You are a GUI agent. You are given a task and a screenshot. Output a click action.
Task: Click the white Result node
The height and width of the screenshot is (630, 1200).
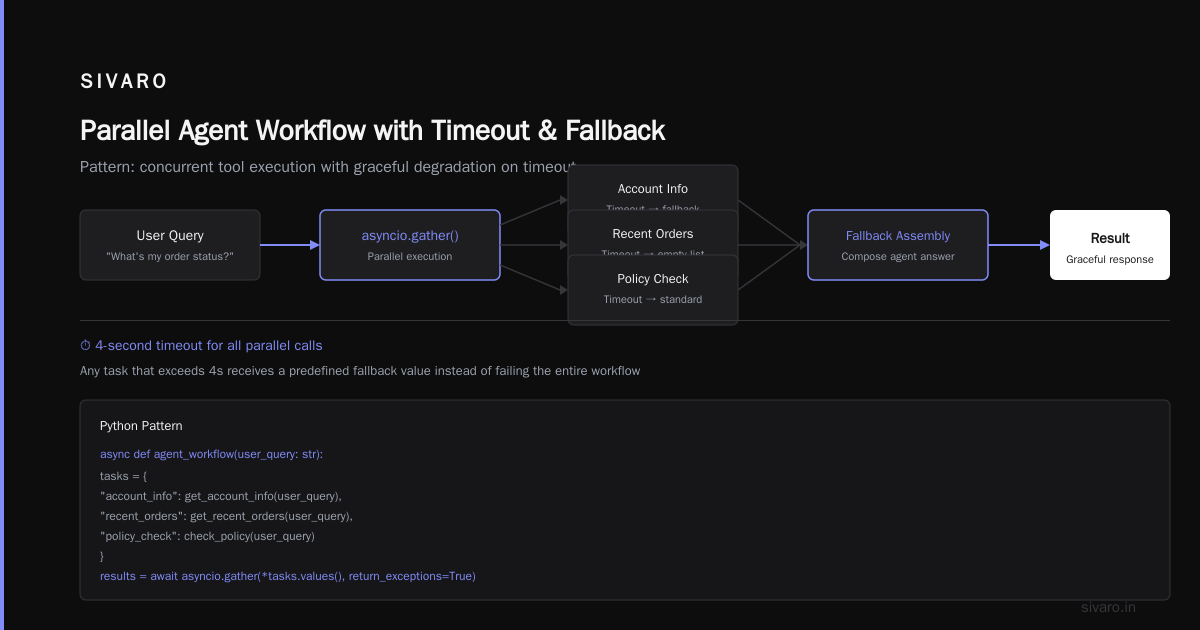click(1110, 245)
